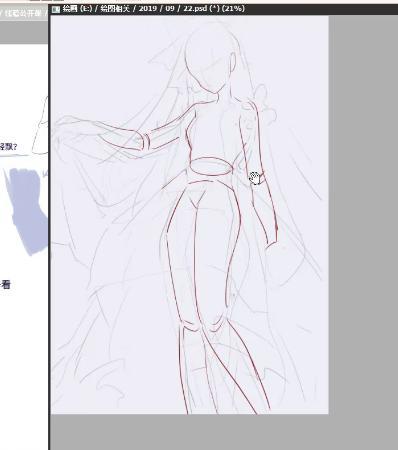Click the document icon beside the 22.psd title
Image resolution: width=398 pixels, height=450 pixels.
coord(56,9)
